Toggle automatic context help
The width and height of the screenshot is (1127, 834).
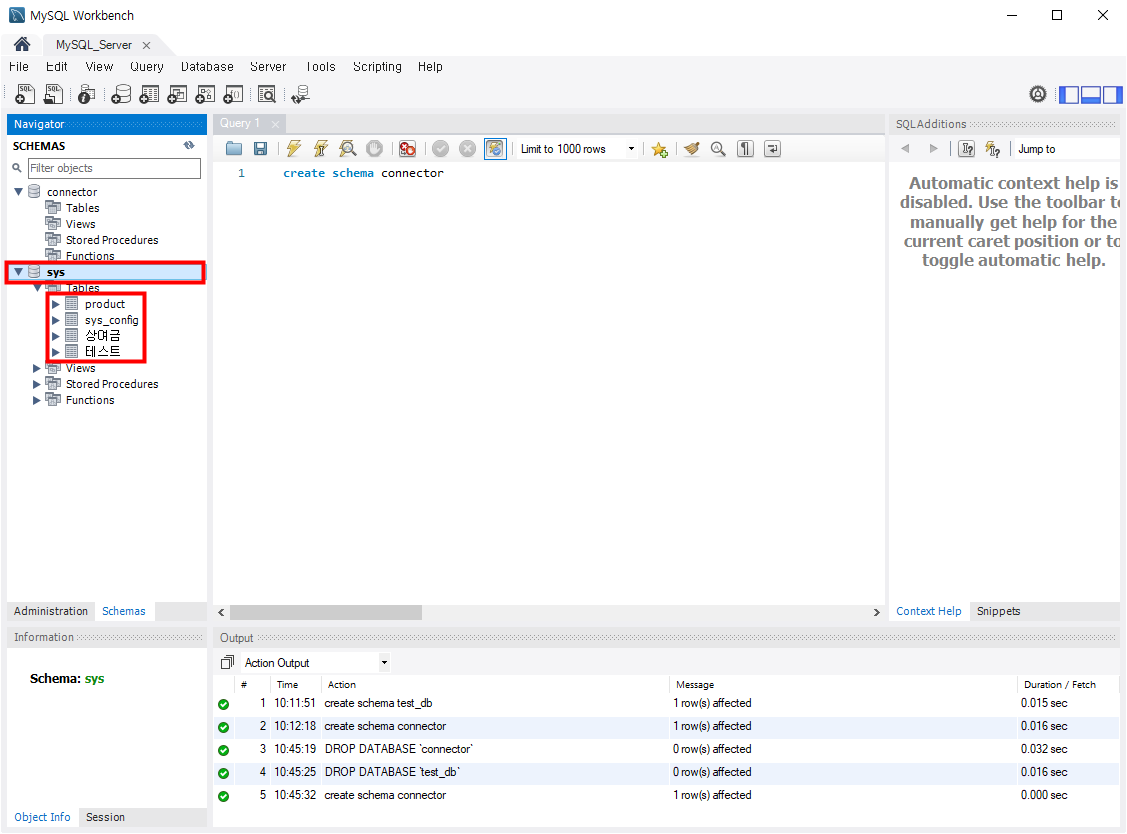993,149
